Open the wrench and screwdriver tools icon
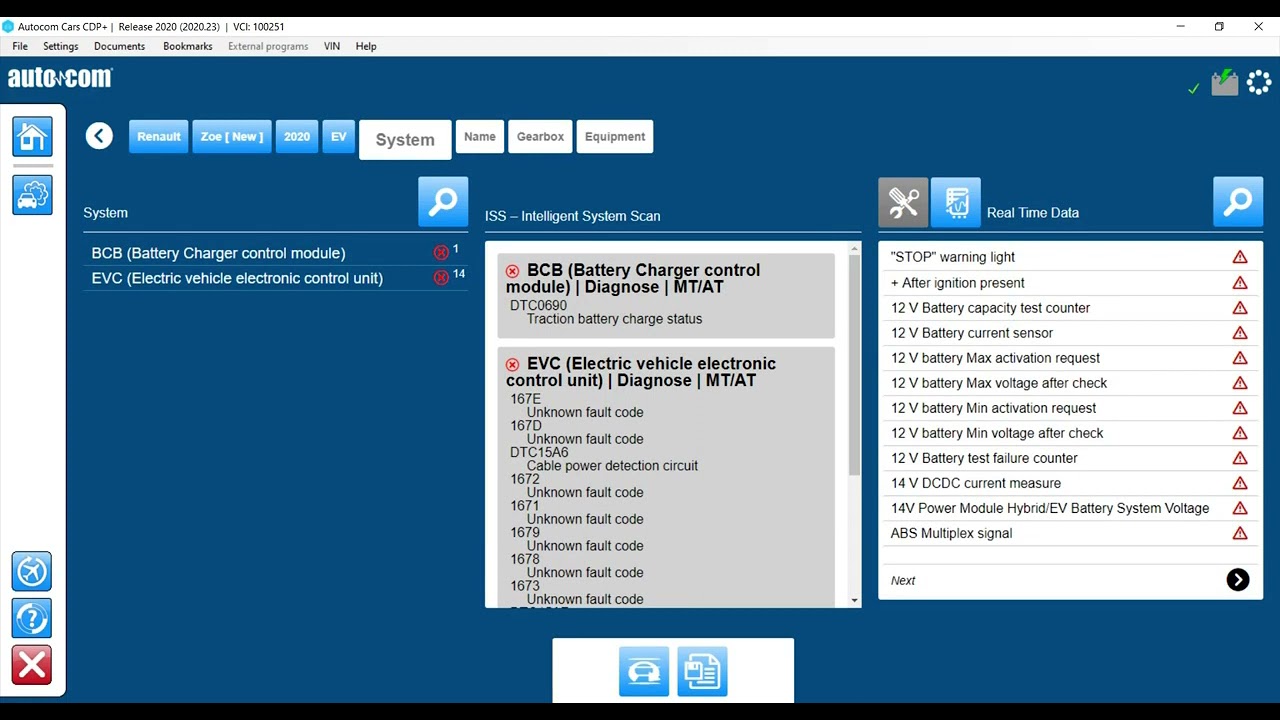Screen dimensions: 1280x720 (x=903, y=202)
